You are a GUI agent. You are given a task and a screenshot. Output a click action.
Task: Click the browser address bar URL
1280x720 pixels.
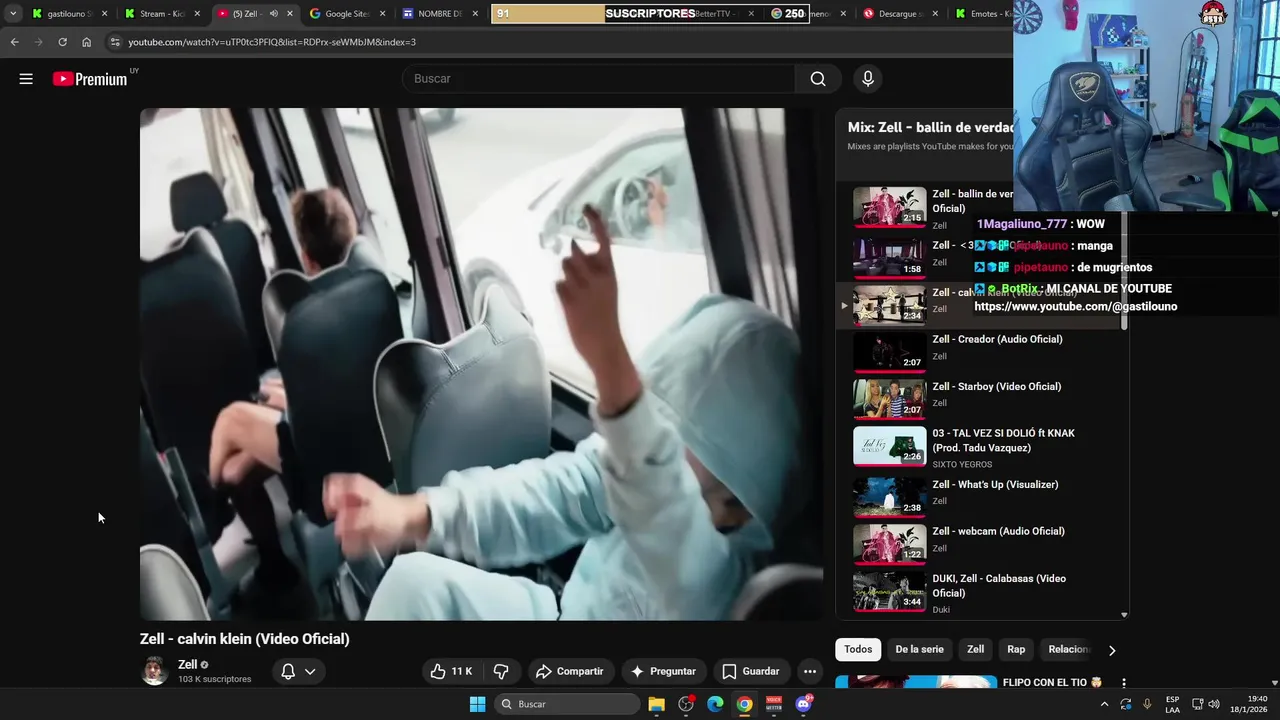272,42
